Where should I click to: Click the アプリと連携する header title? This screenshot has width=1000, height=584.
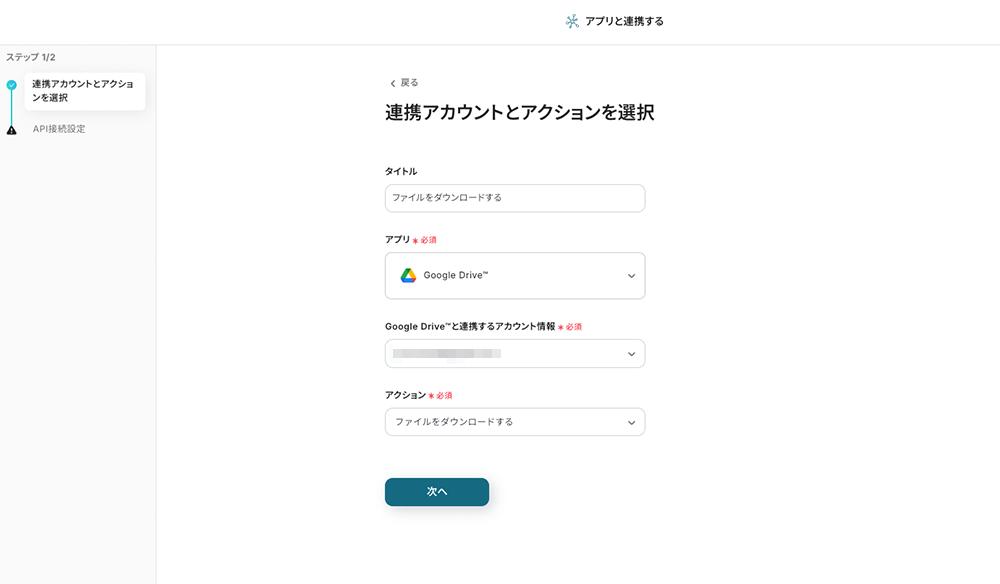click(624, 21)
